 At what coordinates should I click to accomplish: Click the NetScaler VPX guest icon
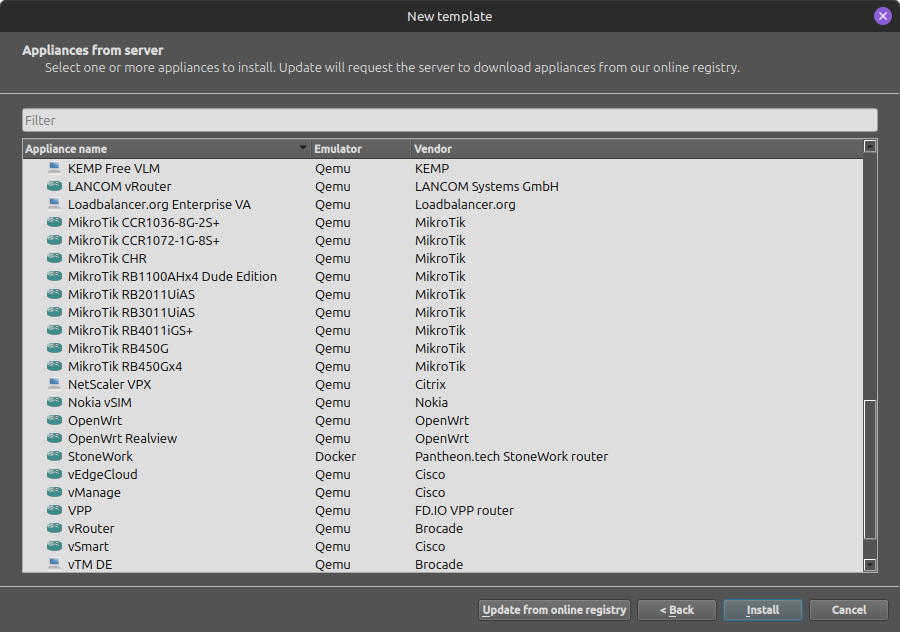pyautogui.click(x=55, y=384)
